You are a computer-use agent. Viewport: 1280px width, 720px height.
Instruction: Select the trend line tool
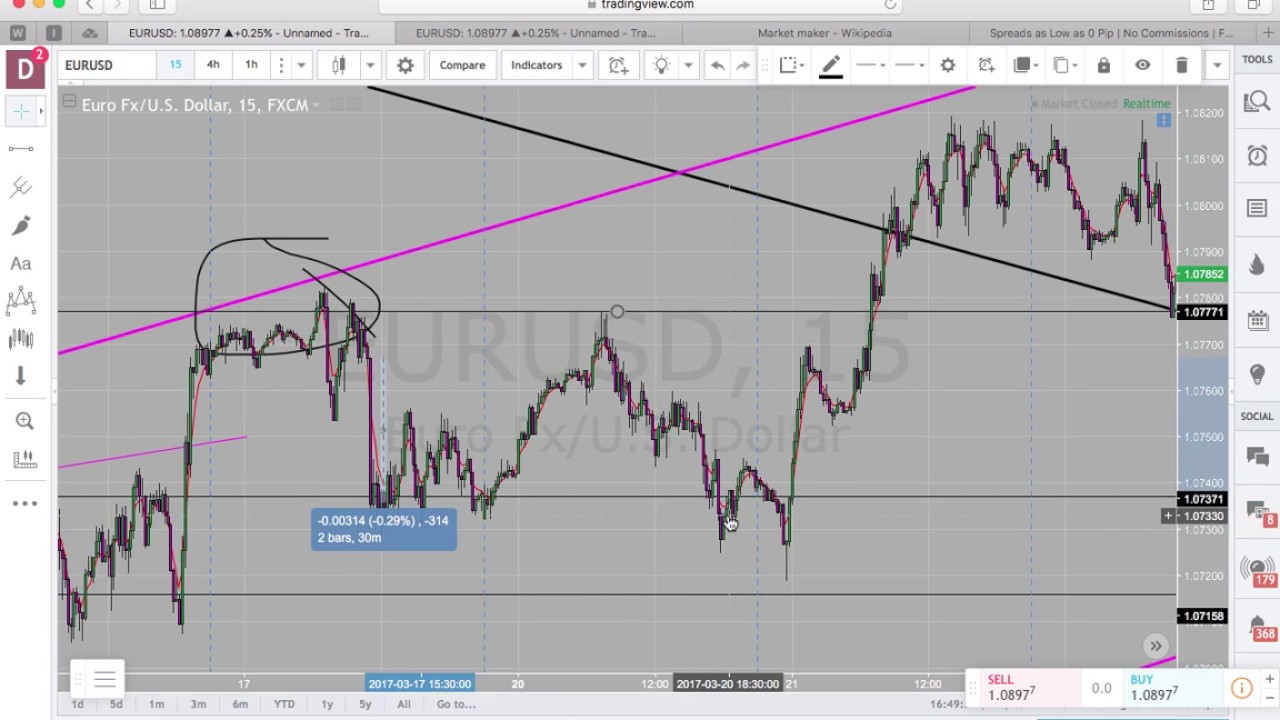click(x=21, y=149)
